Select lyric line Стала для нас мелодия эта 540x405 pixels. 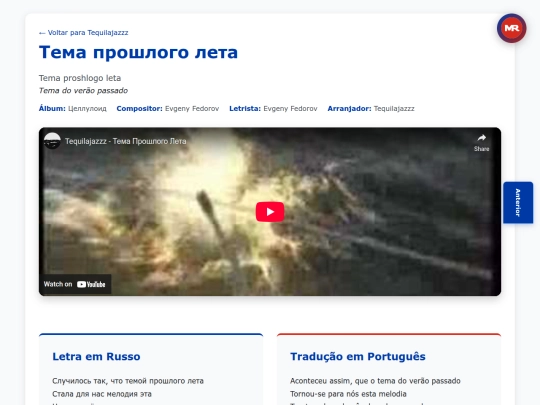click(102, 394)
